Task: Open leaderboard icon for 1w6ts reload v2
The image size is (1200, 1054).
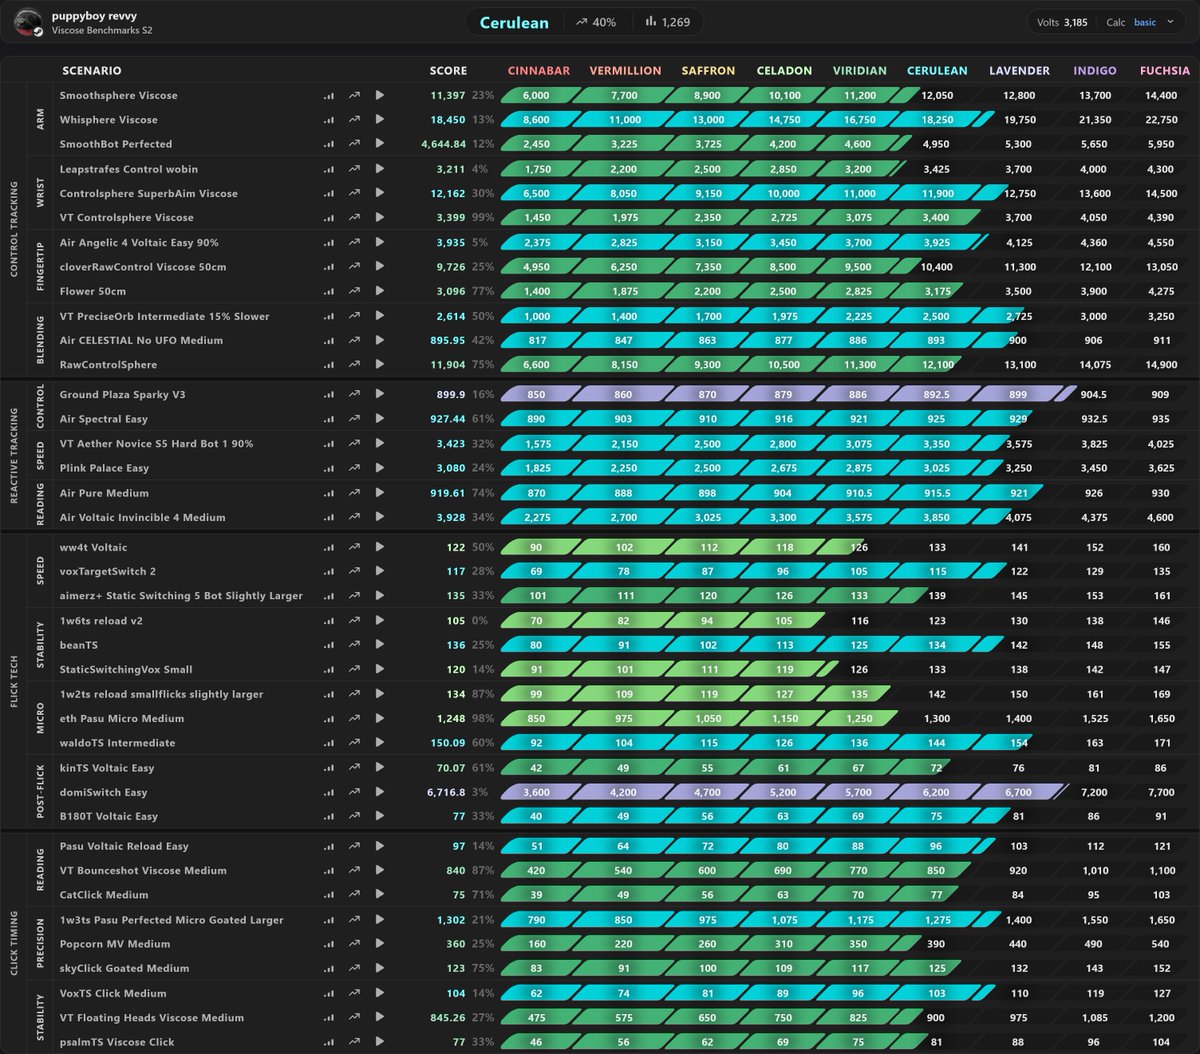Action: 329,621
